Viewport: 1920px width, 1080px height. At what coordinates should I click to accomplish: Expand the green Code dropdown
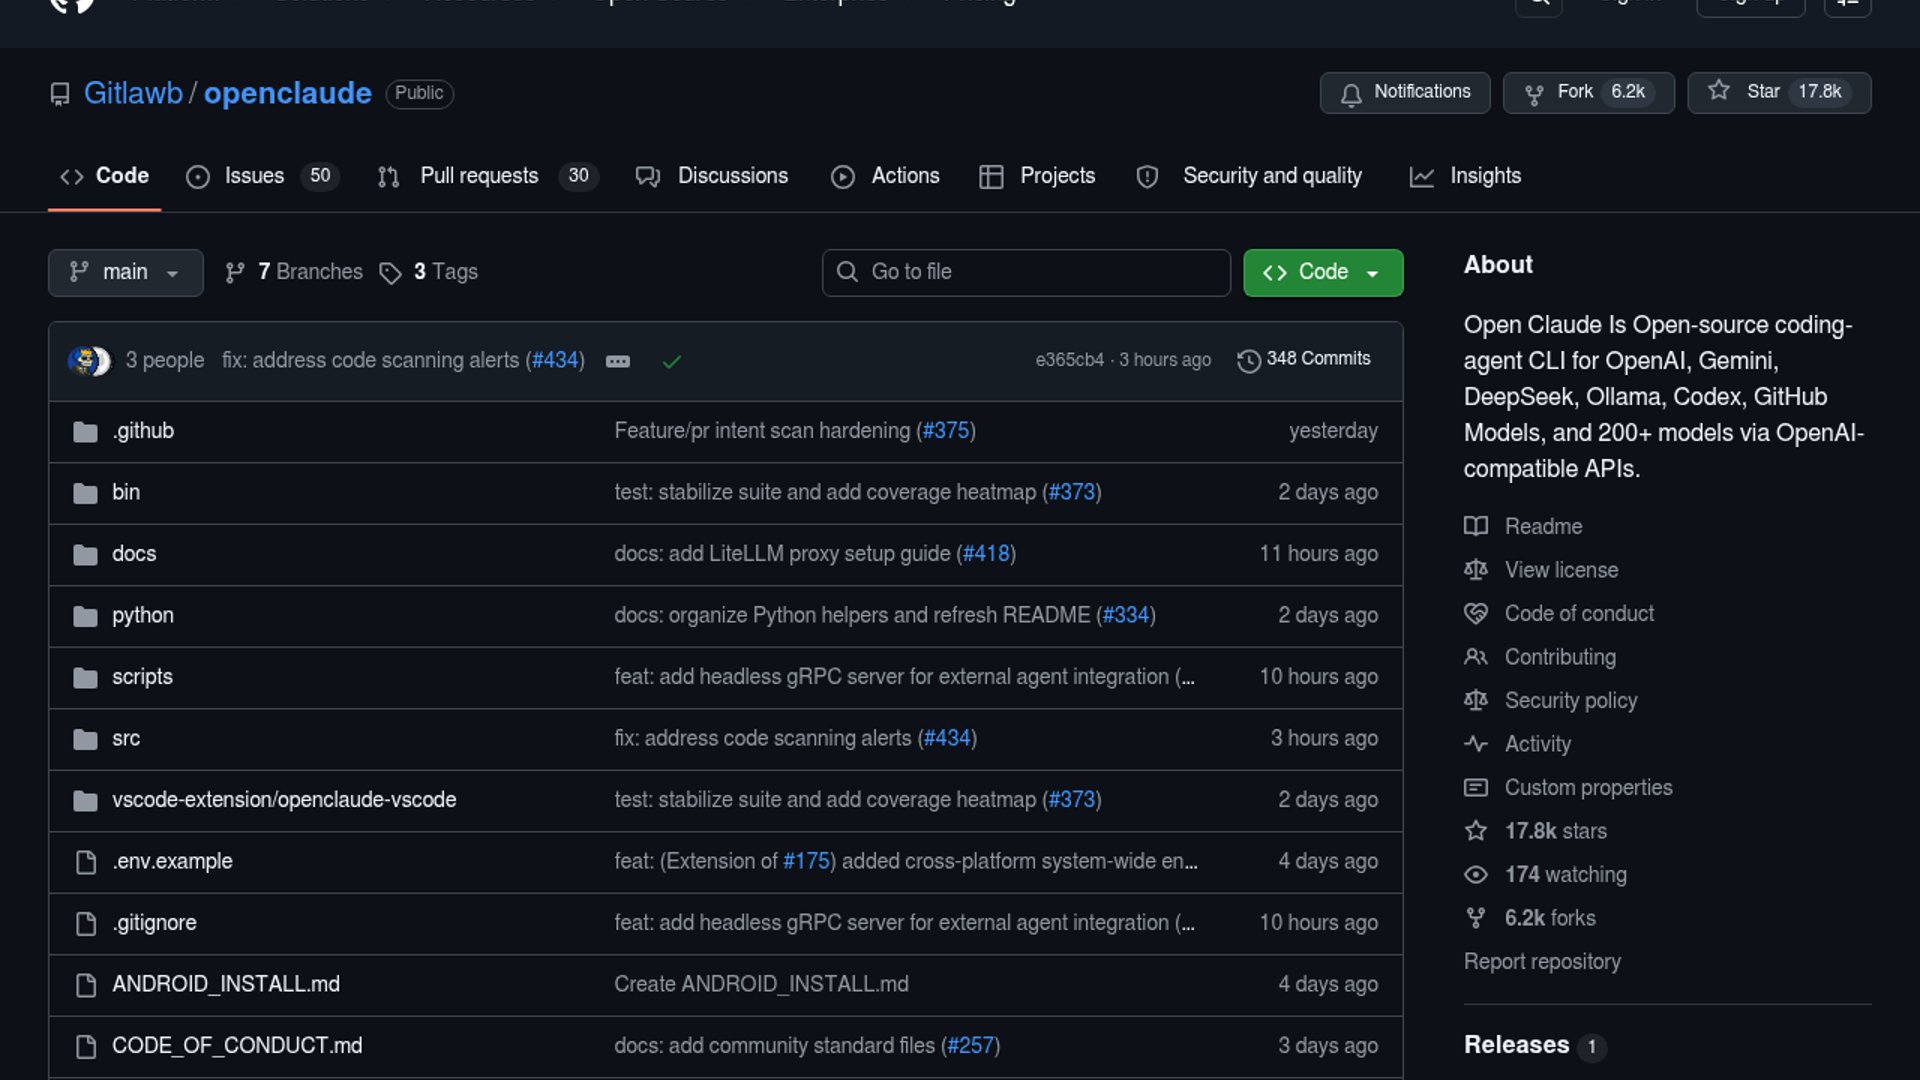point(1322,273)
